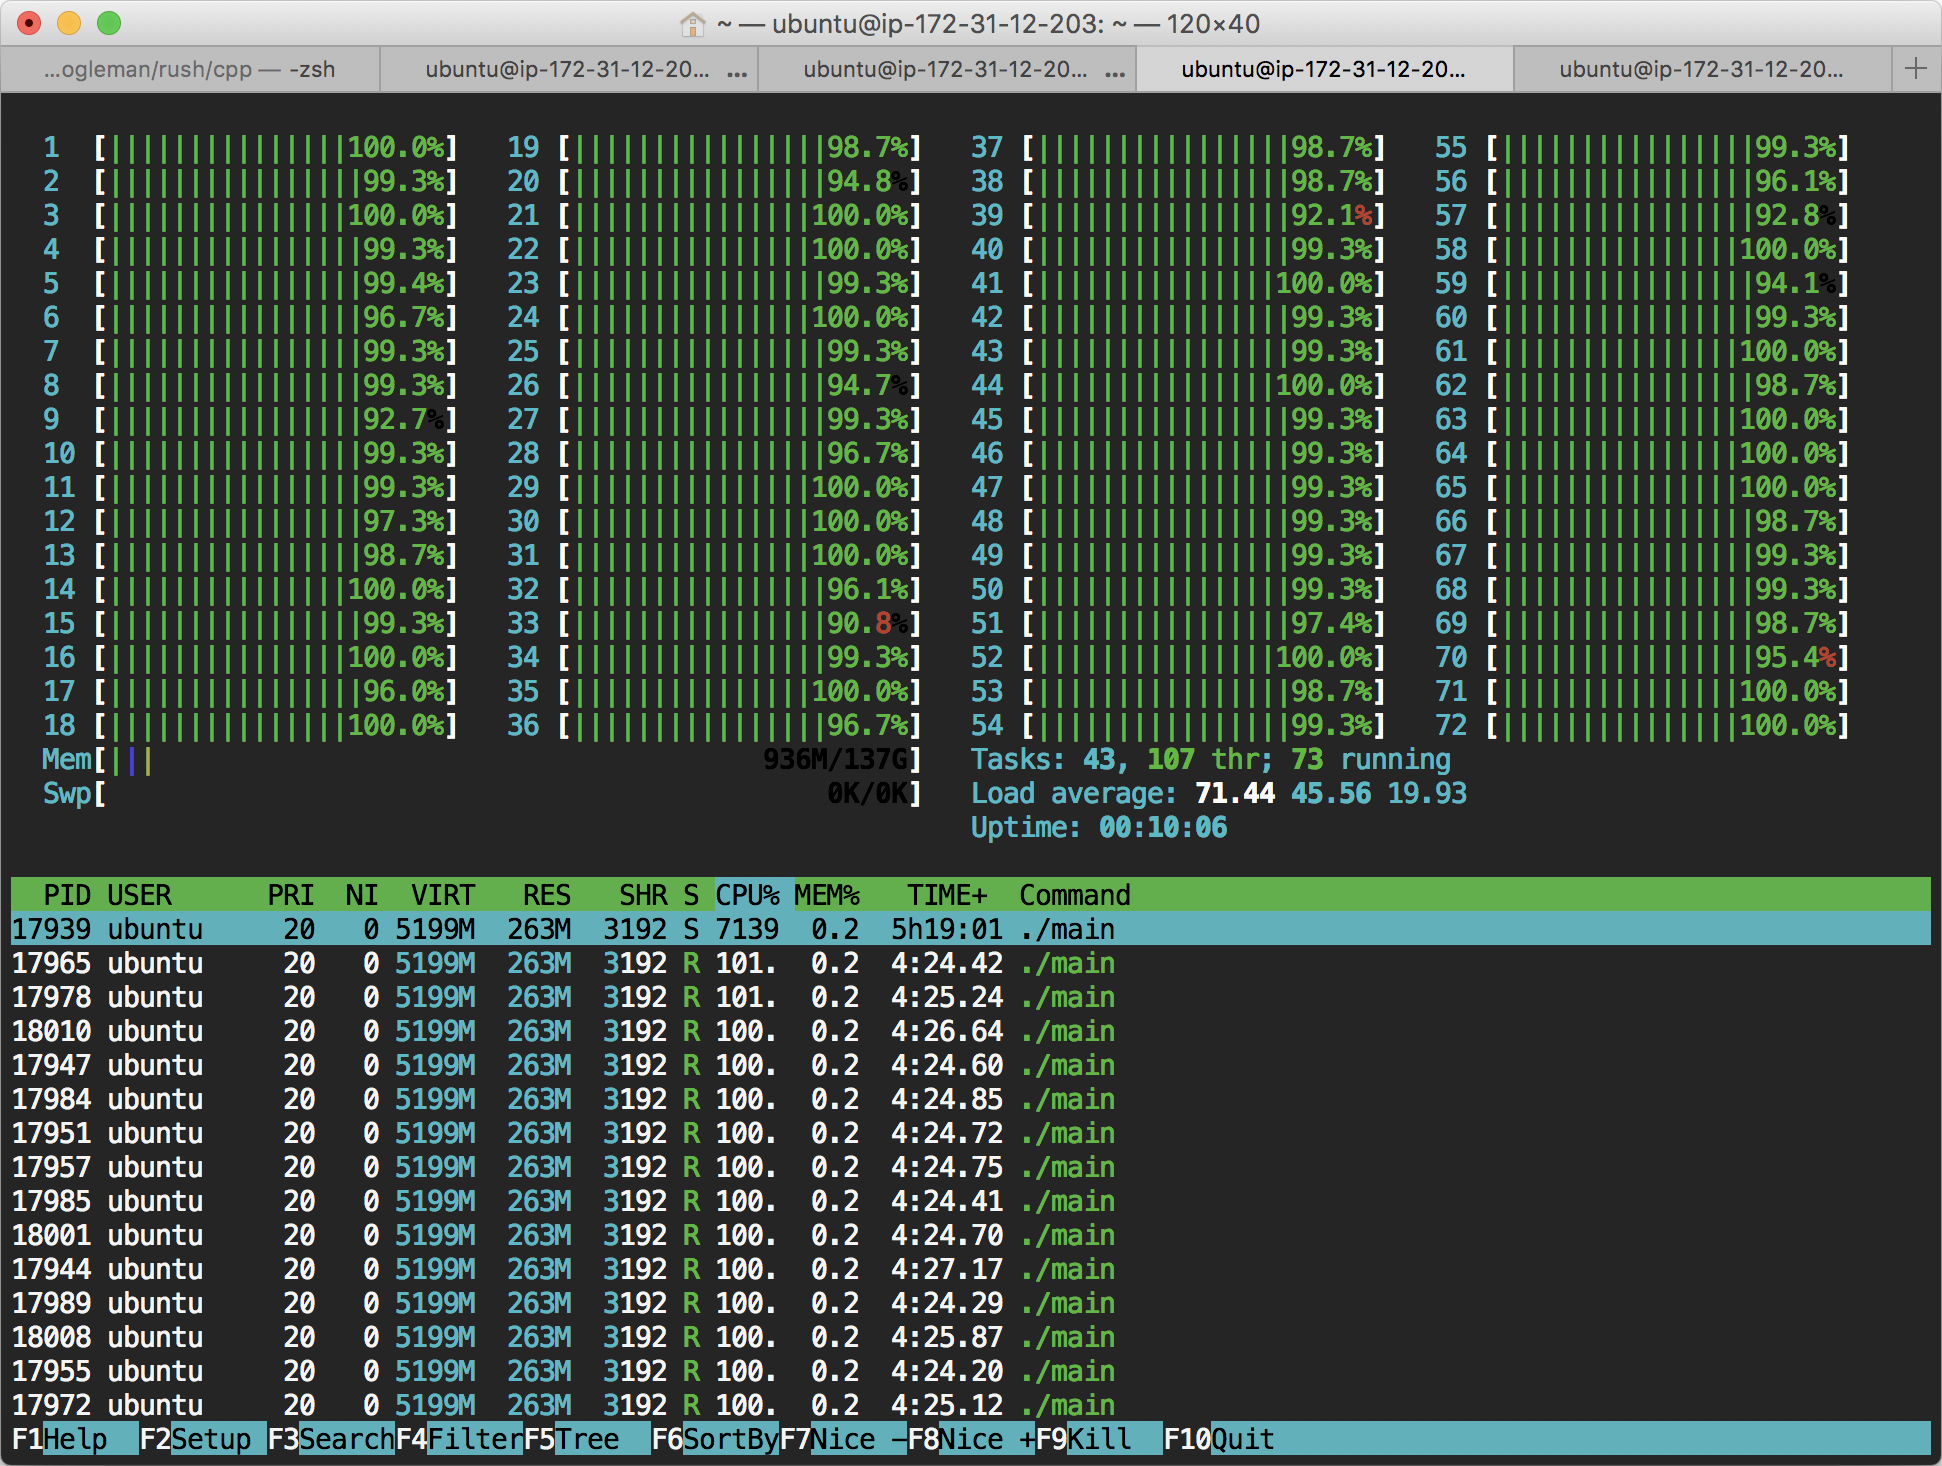Switch to the rush/cpp zsh tab

190,69
